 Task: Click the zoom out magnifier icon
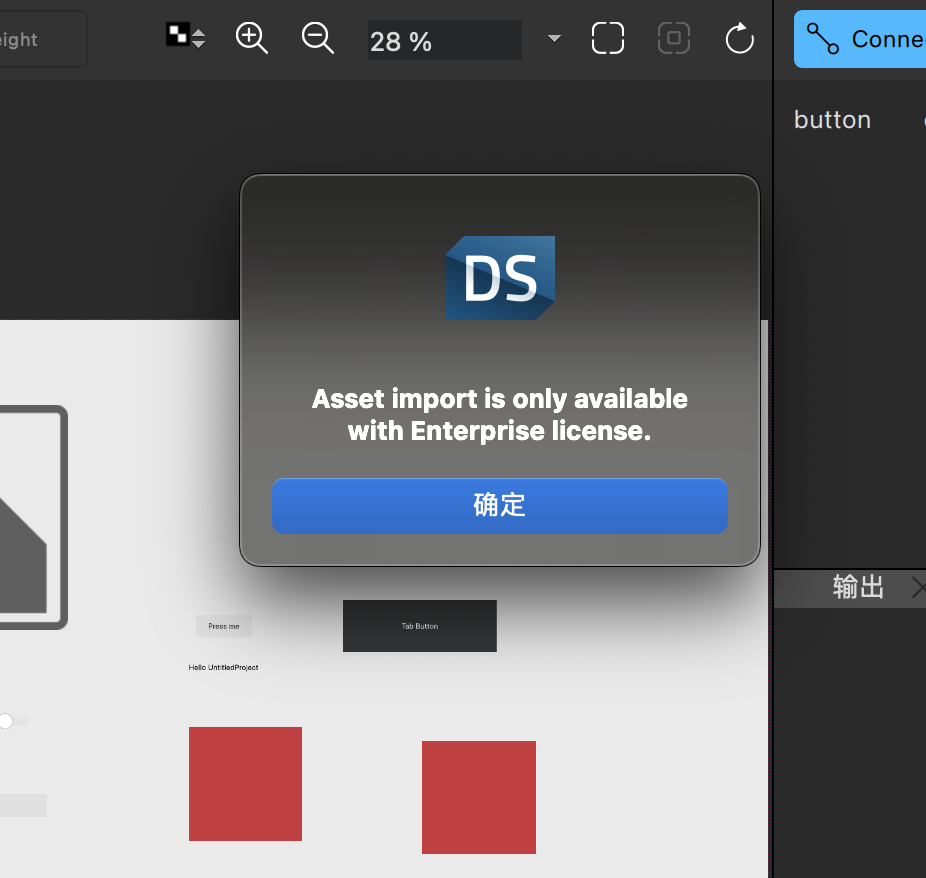(317, 38)
